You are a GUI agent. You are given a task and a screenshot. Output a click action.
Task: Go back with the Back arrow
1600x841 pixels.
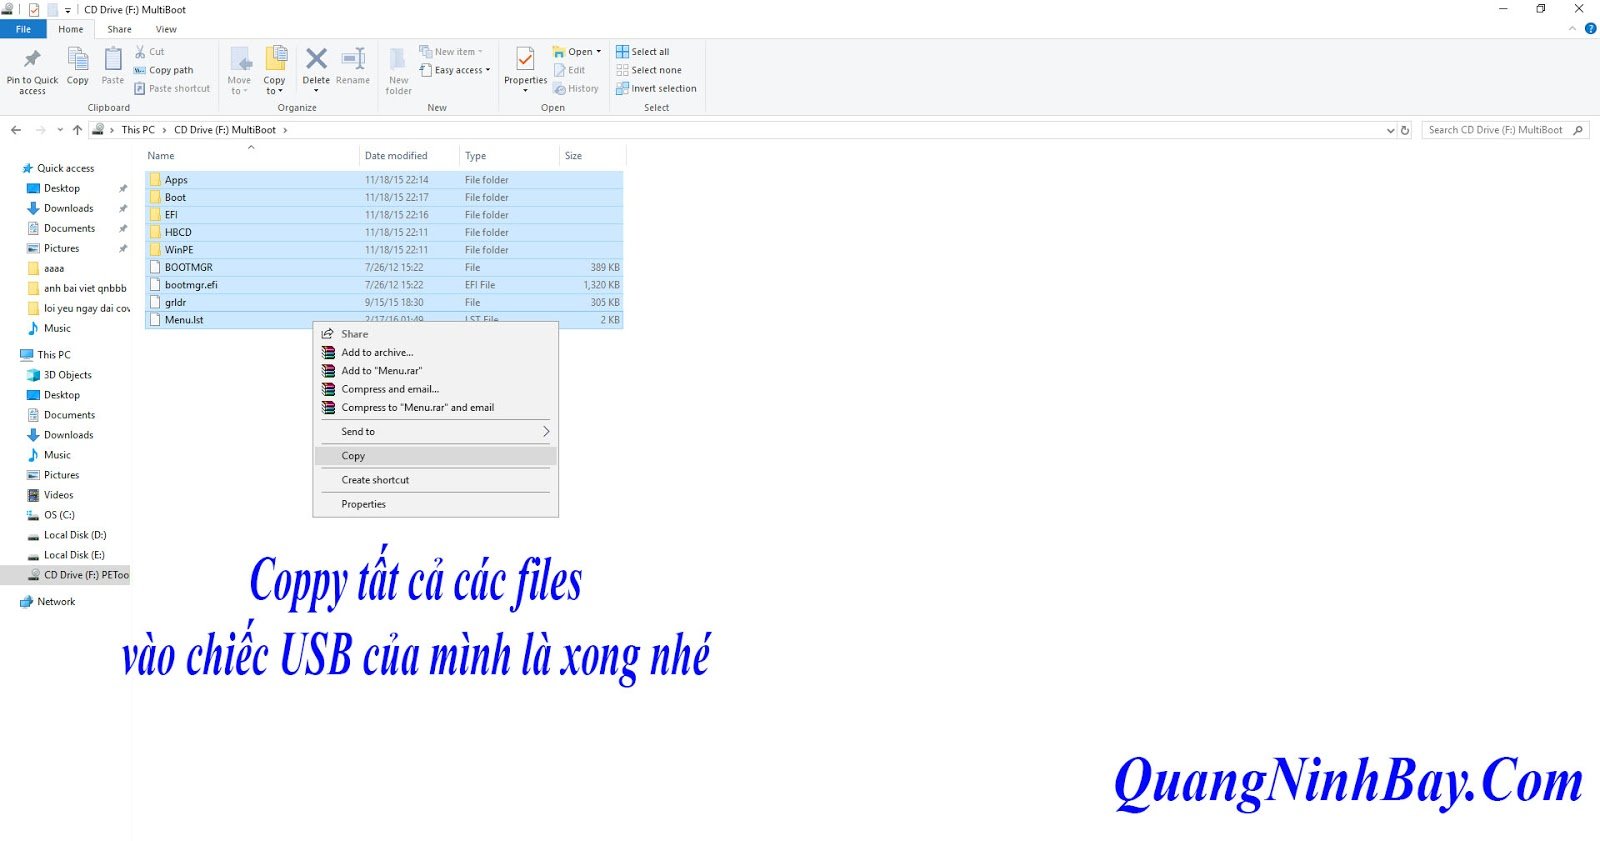click(x=16, y=130)
